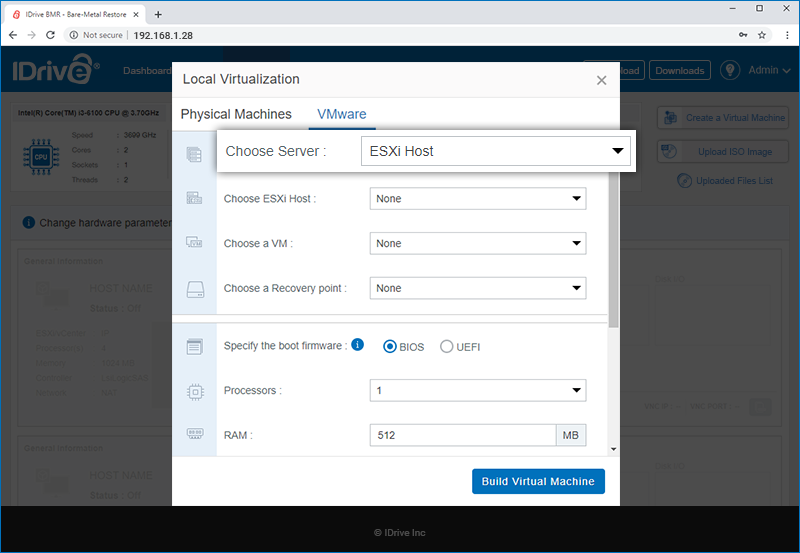Open the Uploaded Files List link
The image size is (800, 553).
pos(734,181)
